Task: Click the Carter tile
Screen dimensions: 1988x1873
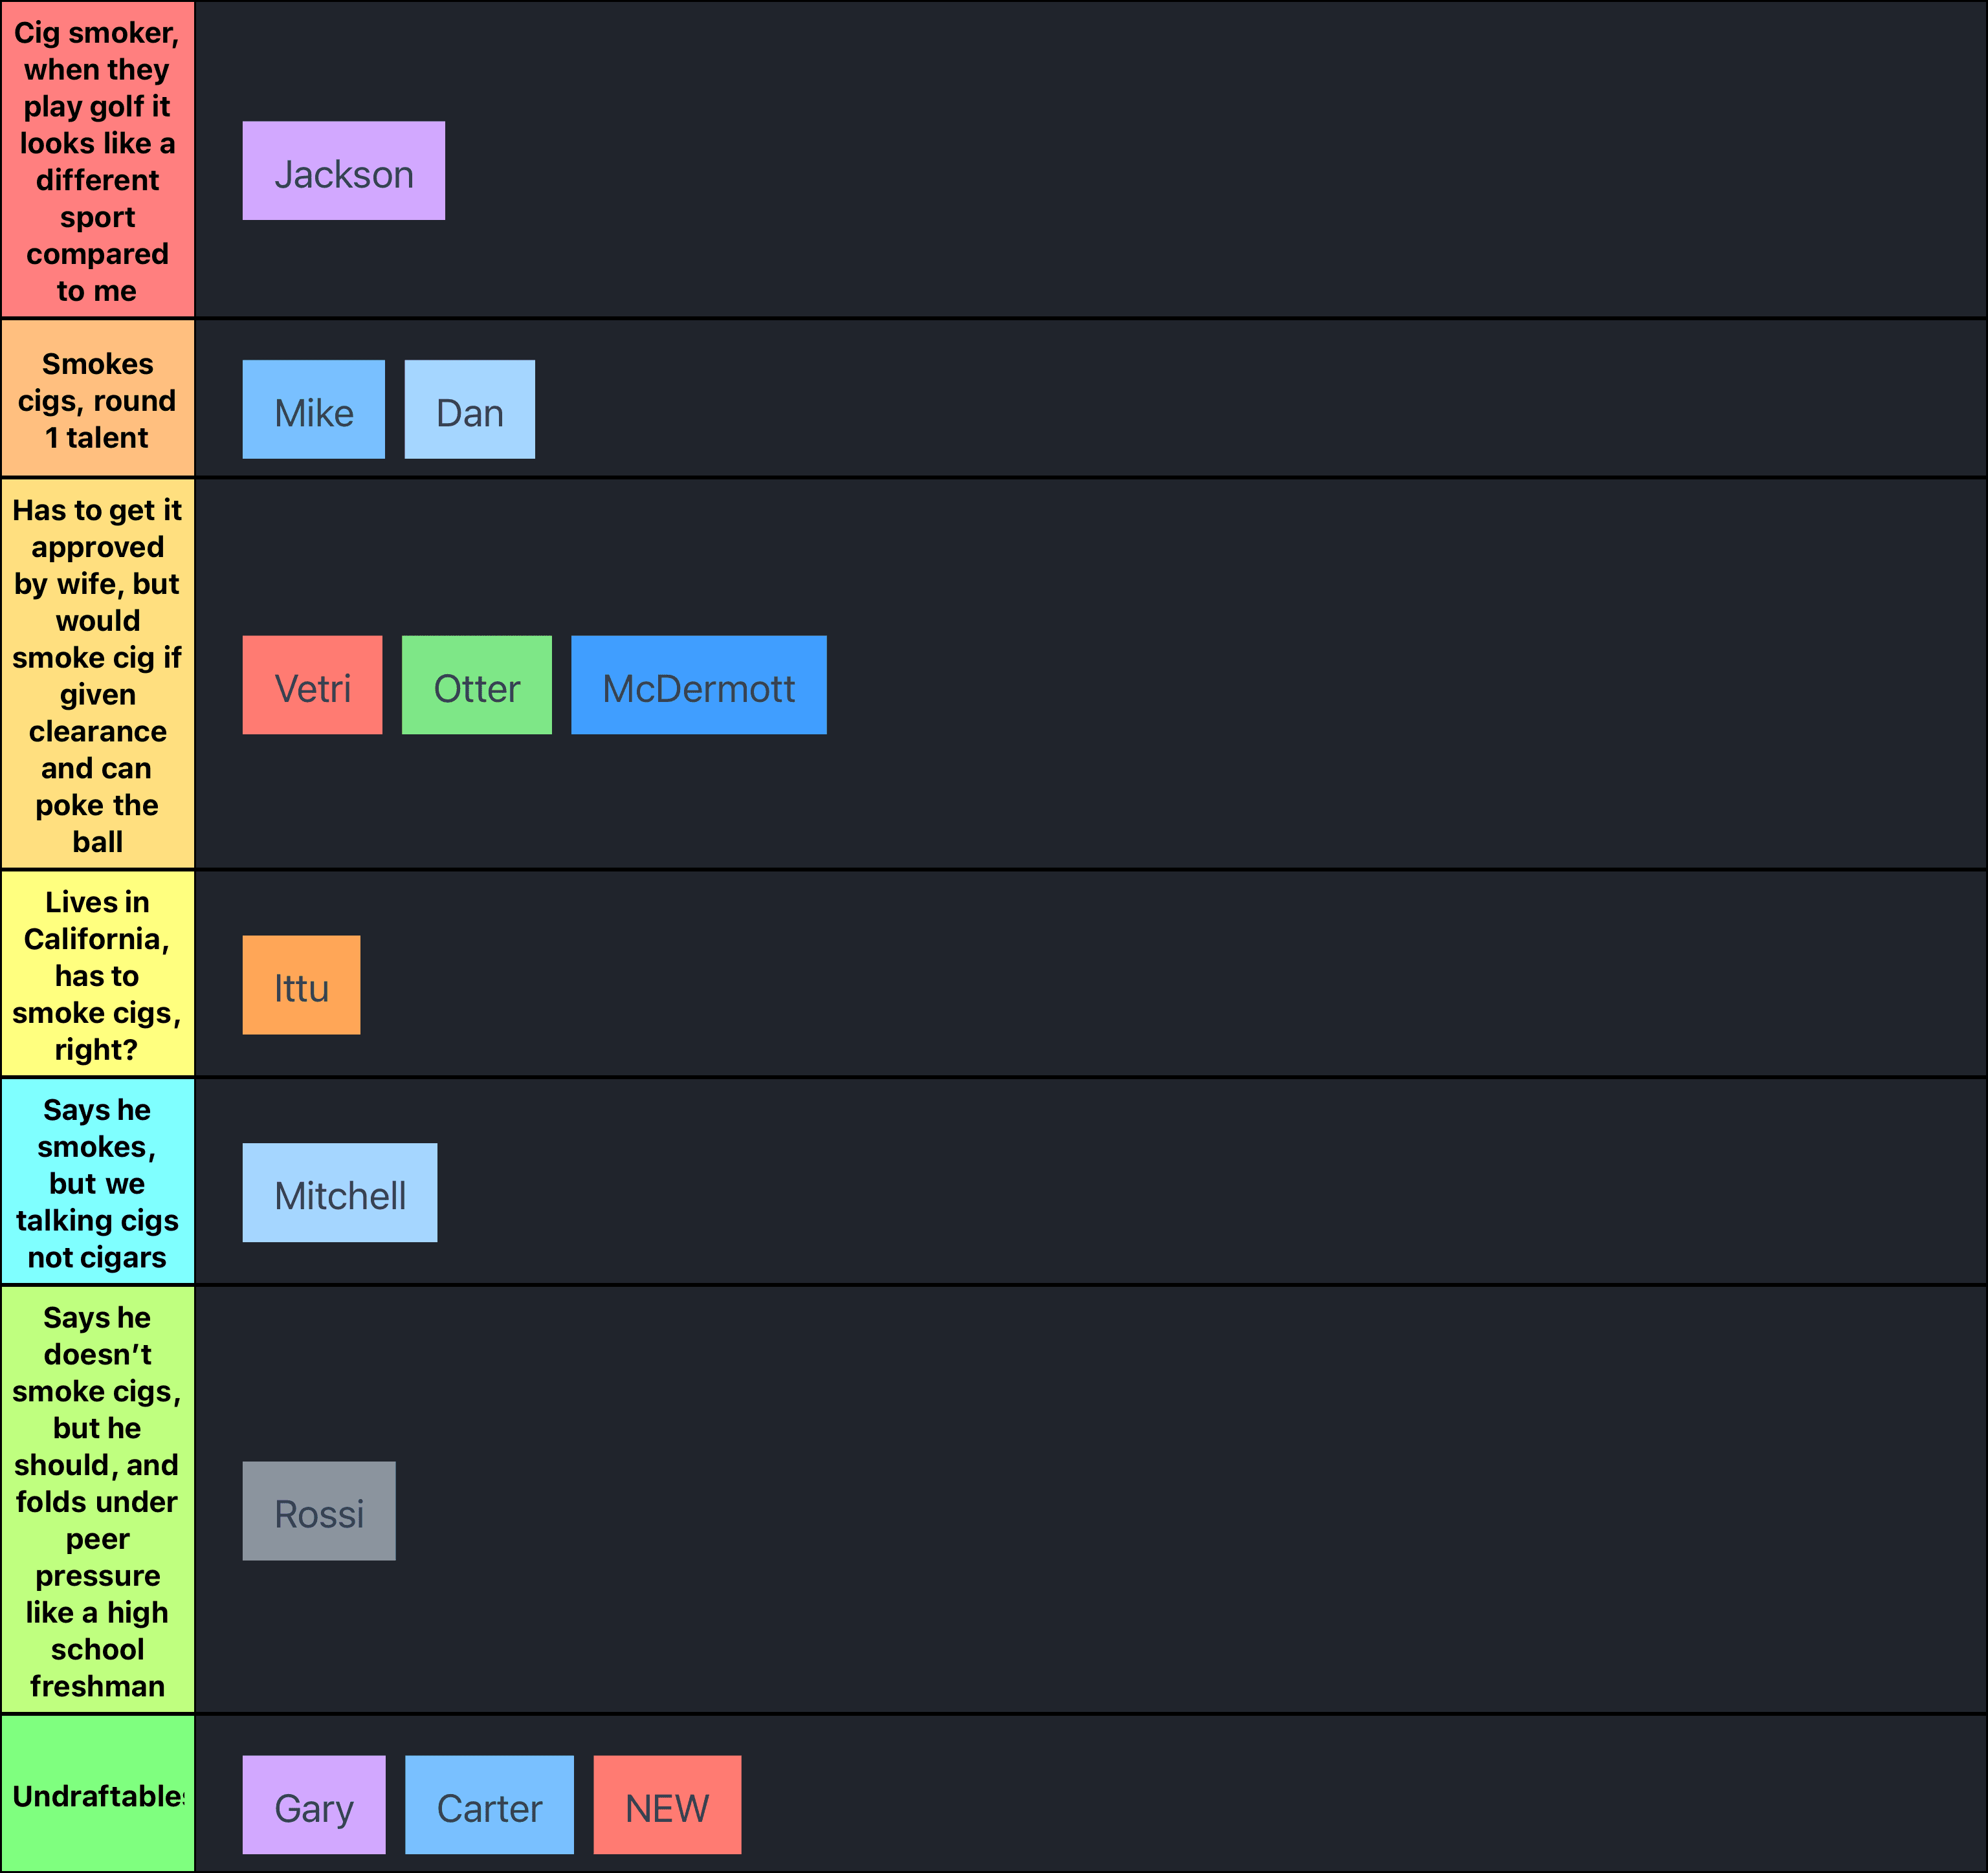Action: coord(489,1805)
